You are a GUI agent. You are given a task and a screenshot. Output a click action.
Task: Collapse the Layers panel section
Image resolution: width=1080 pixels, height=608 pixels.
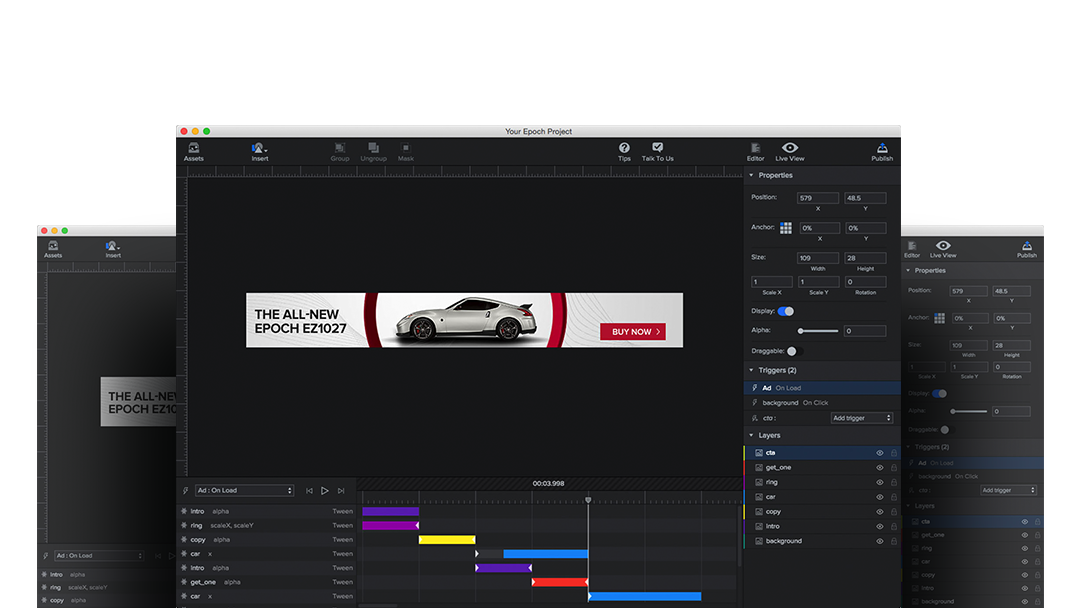[749, 435]
